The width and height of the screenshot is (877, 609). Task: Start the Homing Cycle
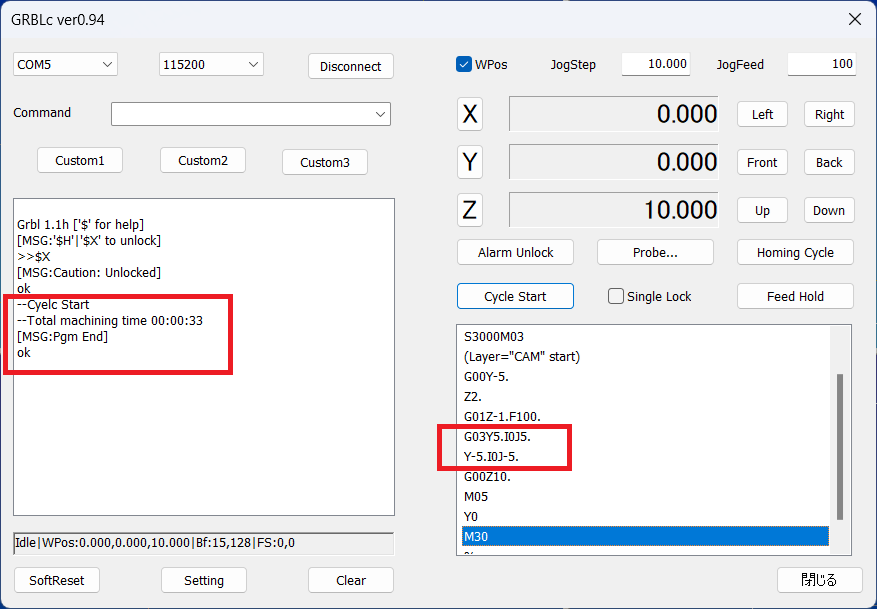[795, 252]
